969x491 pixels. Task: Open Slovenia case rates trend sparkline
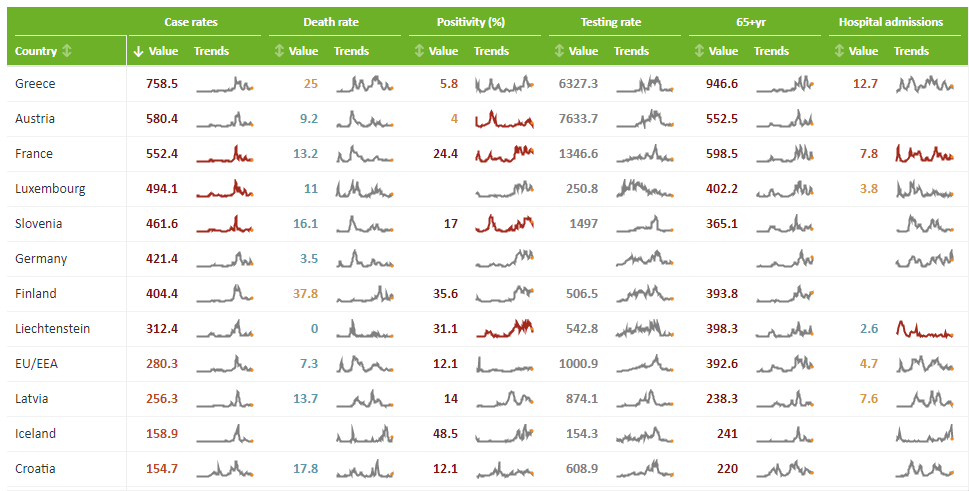coord(225,224)
